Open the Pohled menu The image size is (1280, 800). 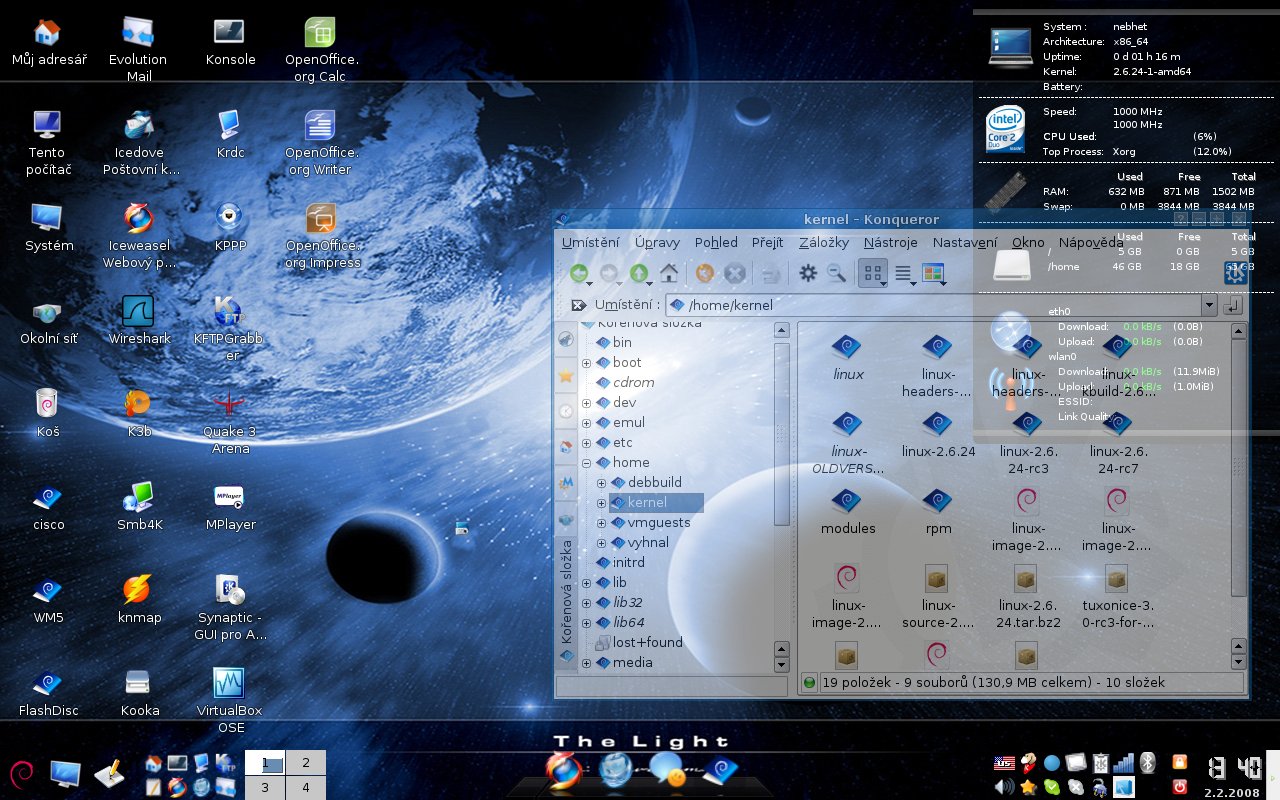point(716,242)
